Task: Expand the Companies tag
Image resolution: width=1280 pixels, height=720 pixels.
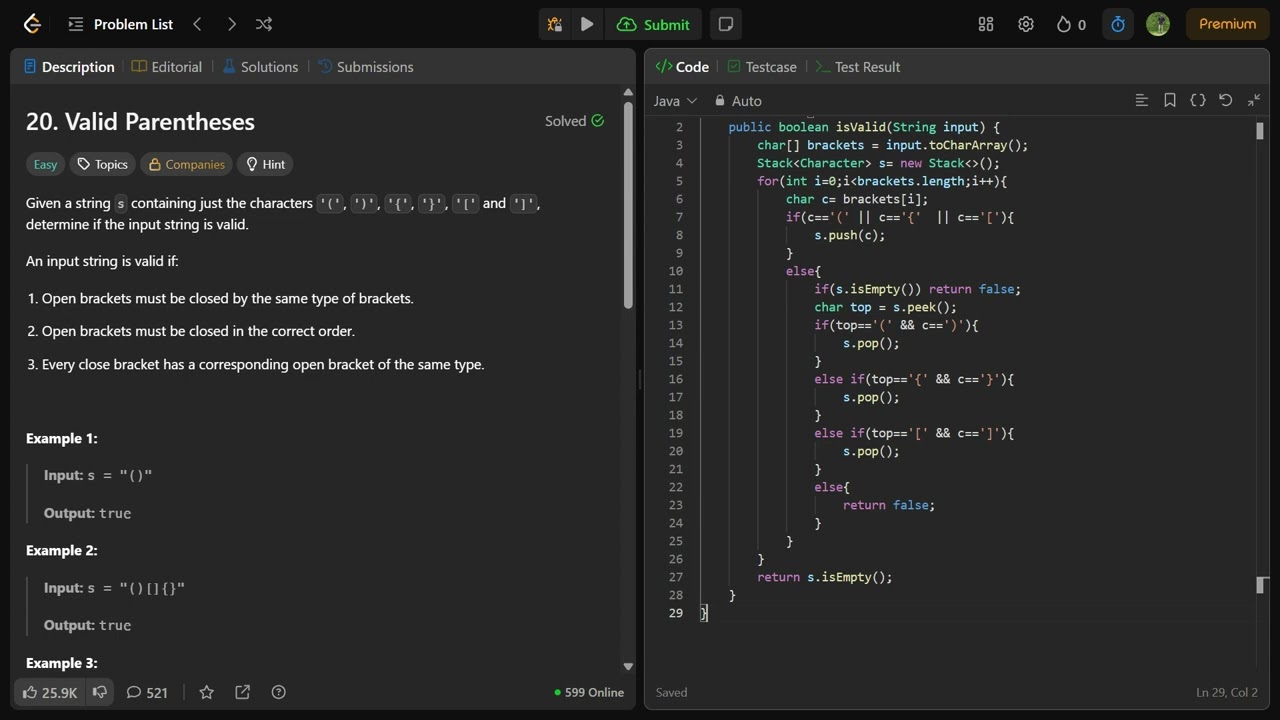Action: (186, 165)
